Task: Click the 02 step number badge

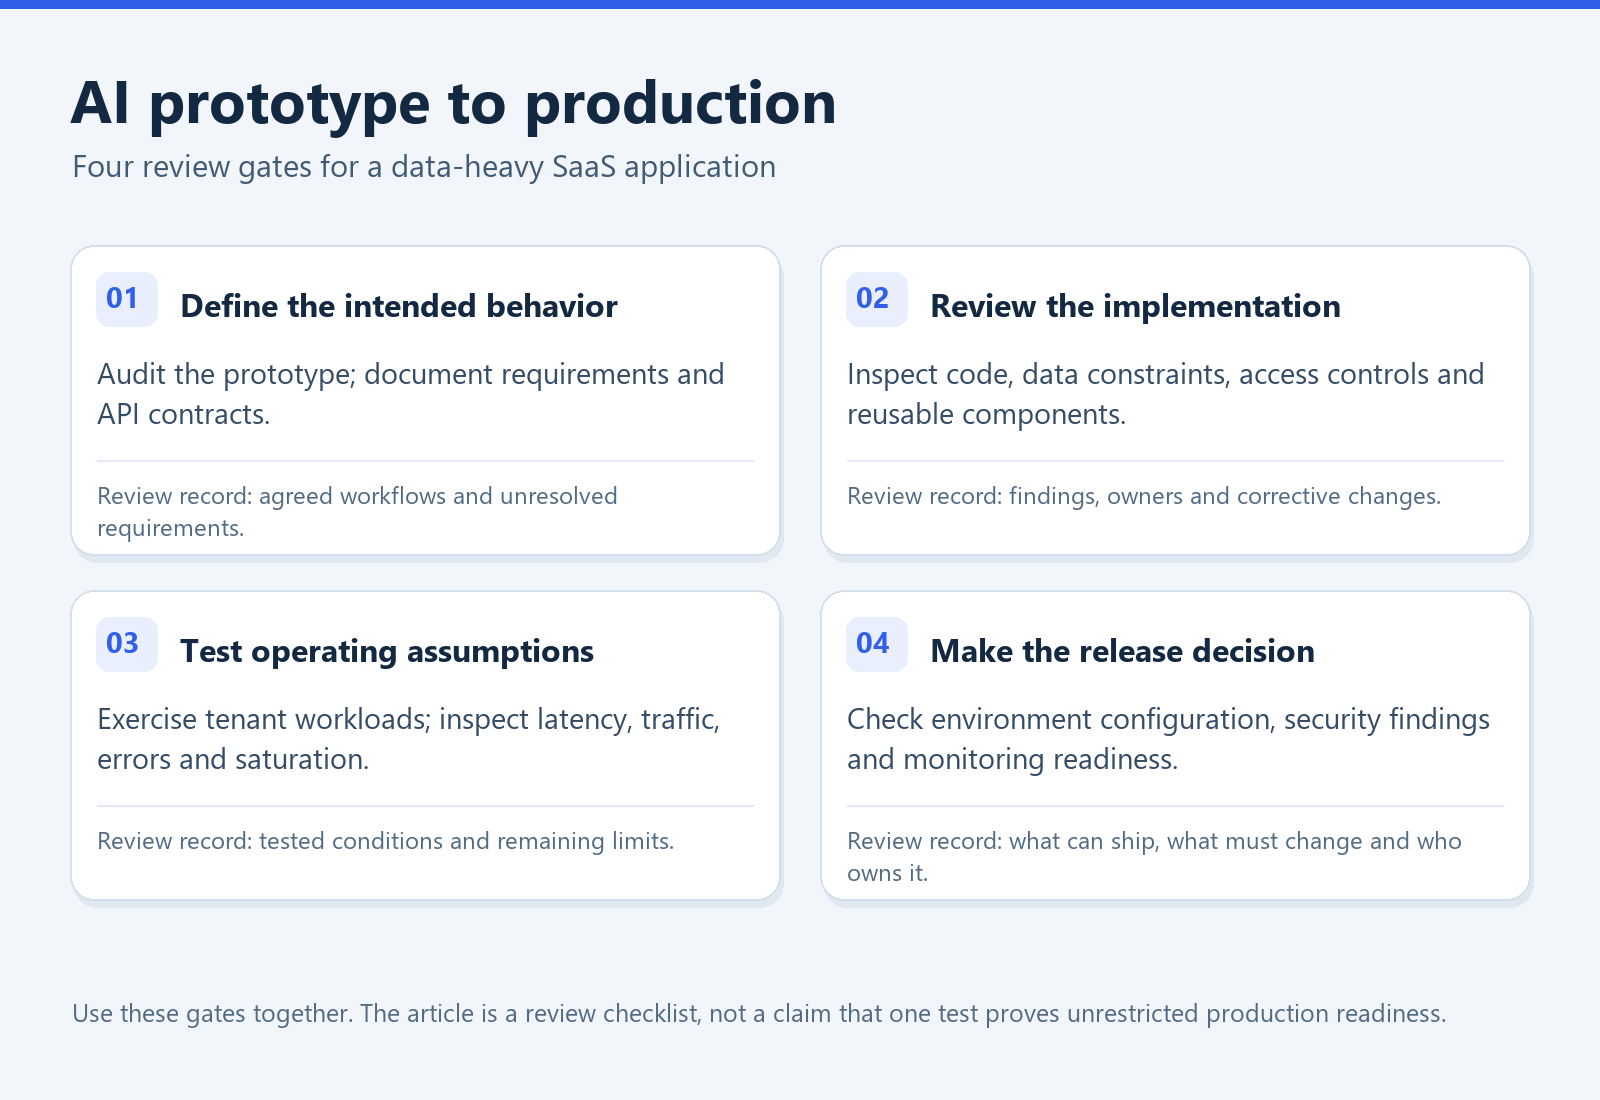Action: (877, 299)
